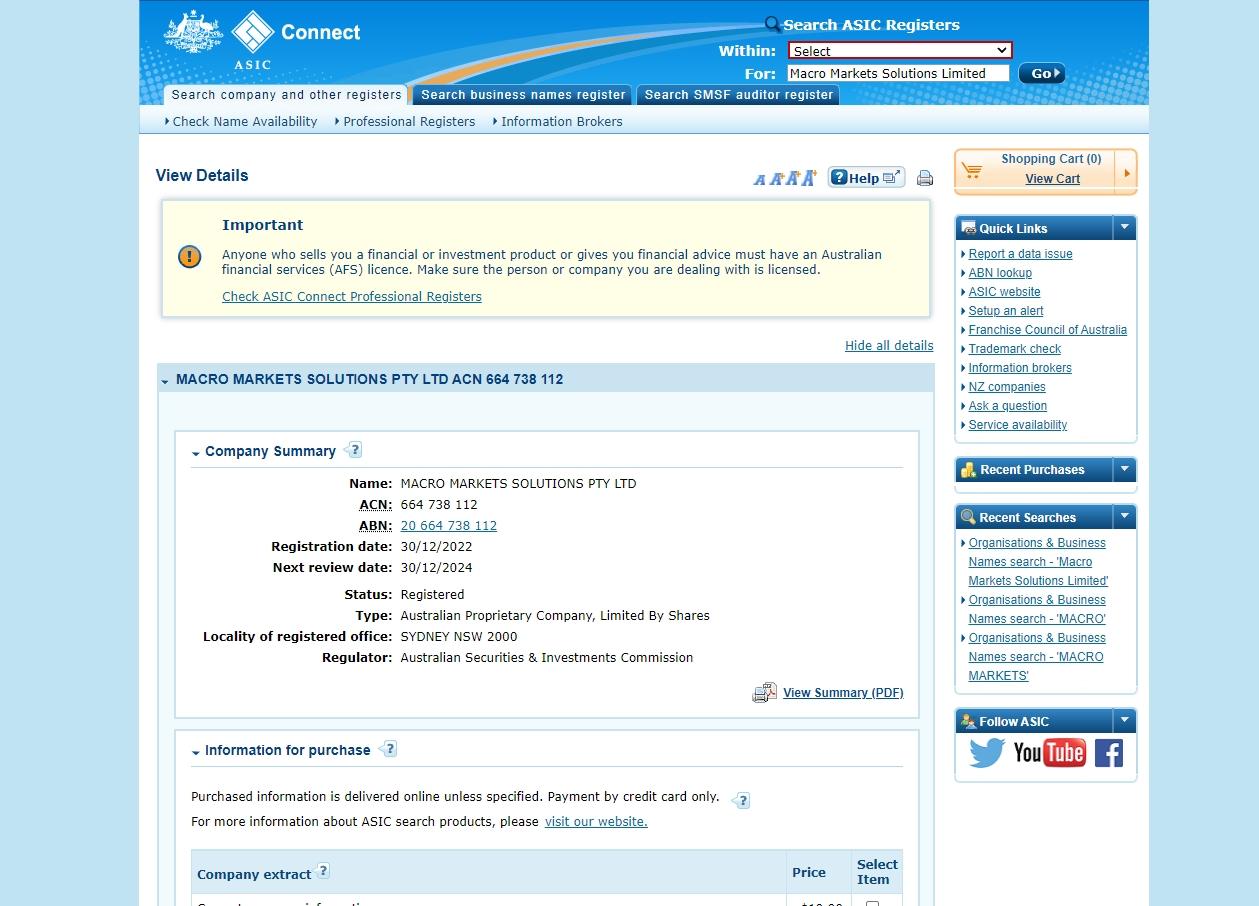This screenshot has width=1259, height=906.
Task: Open ASIC website quick link
Action: pos(1004,292)
